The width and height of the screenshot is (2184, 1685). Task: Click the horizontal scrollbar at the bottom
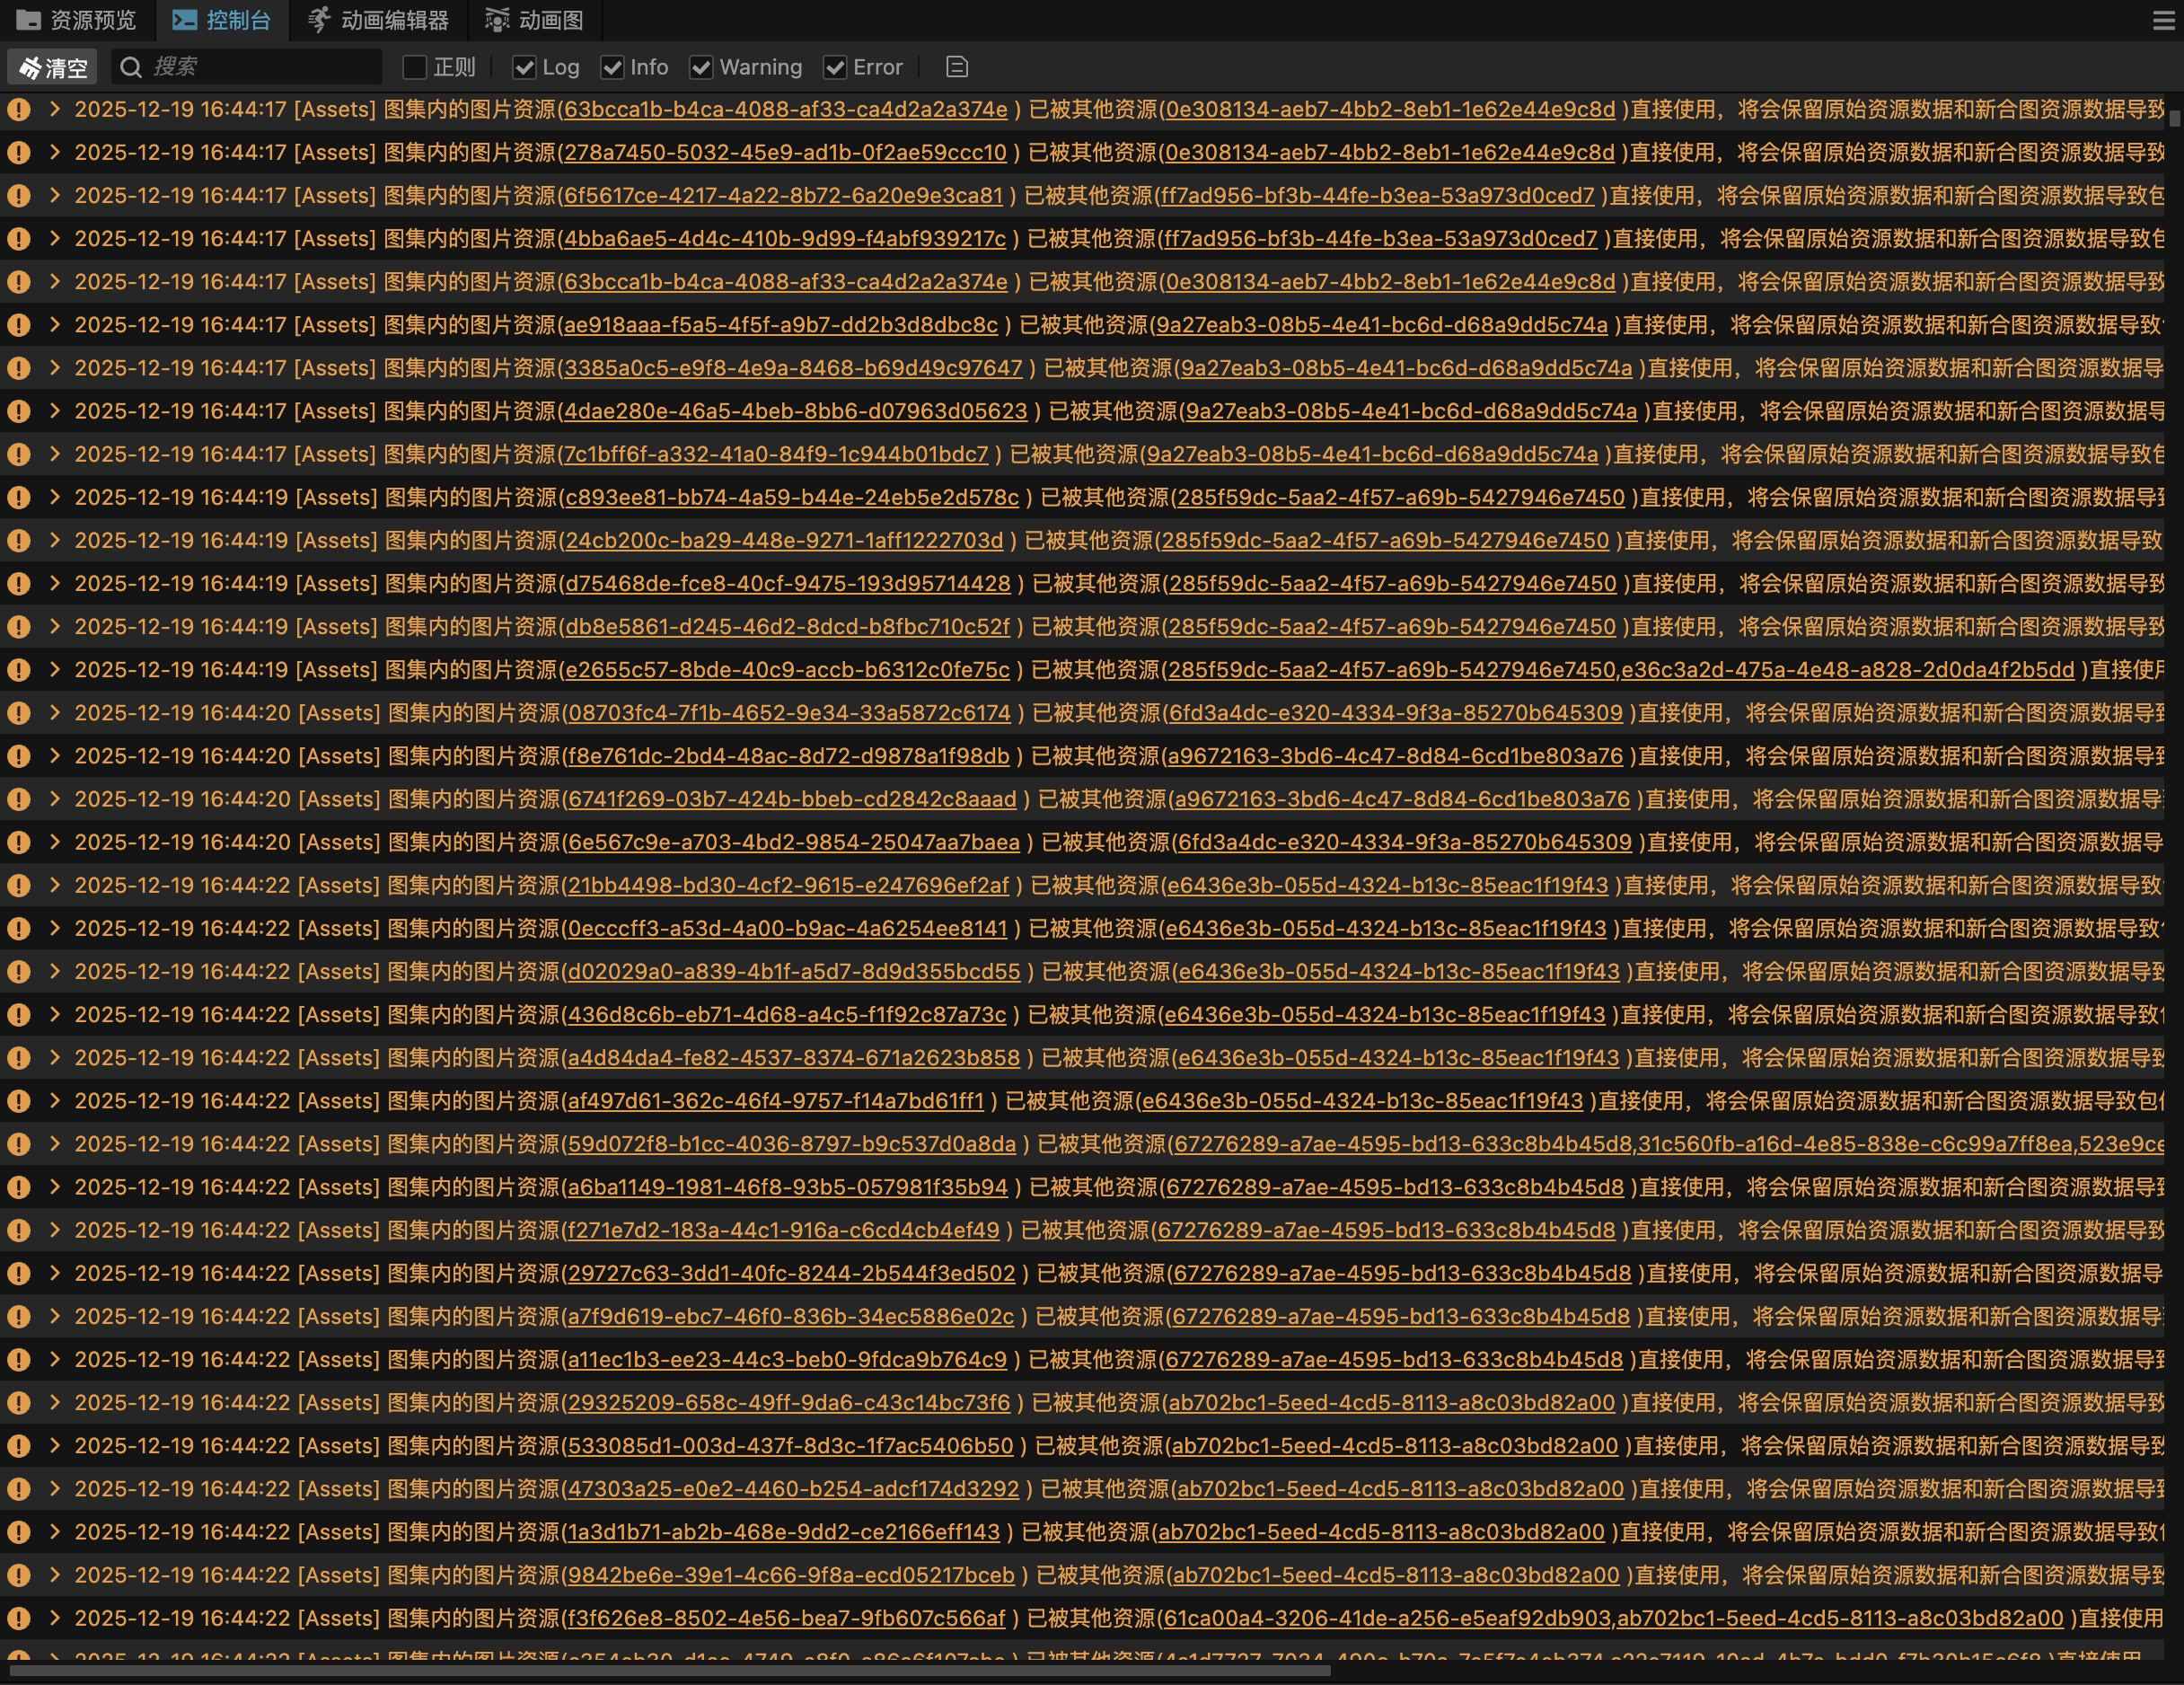click(x=670, y=1670)
